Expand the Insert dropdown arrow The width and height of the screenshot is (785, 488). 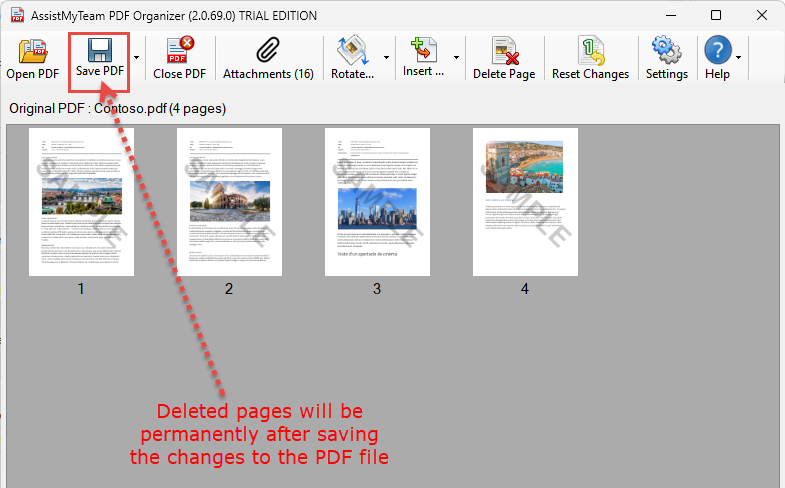[x=457, y=59]
